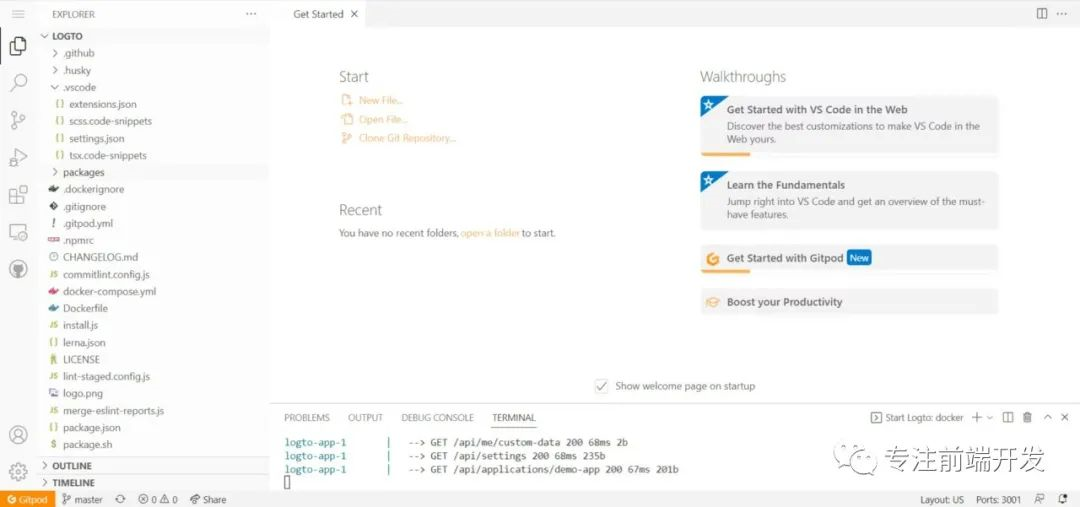Split the editor layout icon
Image resolution: width=1080 pixels, height=507 pixels.
click(x=1042, y=14)
